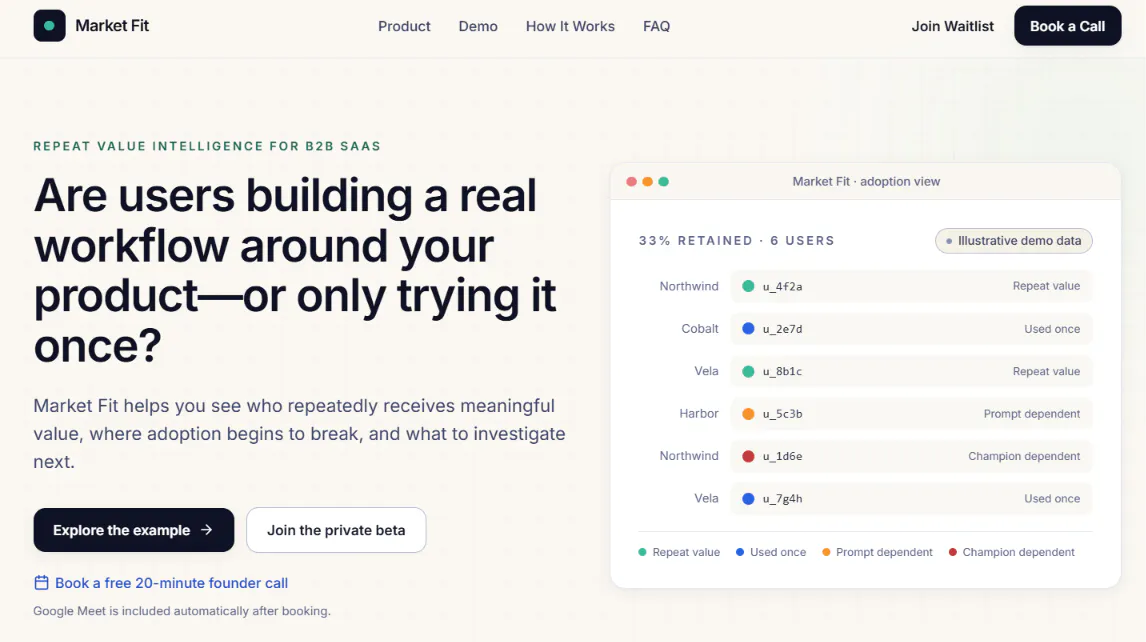The width and height of the screenshot is (1146, 642).
Task: Open Book a free 20-minute founder call link
Action: click(171, 583)
